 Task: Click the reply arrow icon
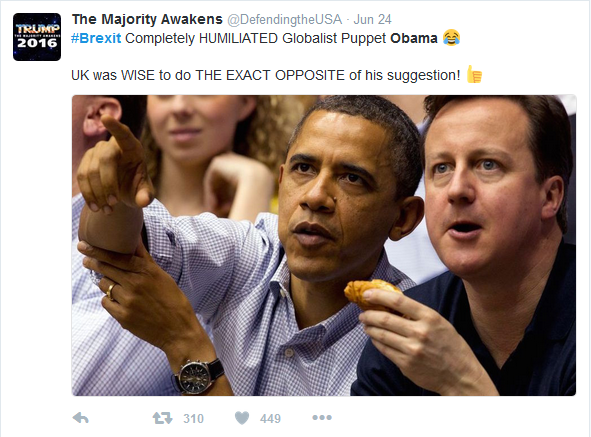click(80, 418)
